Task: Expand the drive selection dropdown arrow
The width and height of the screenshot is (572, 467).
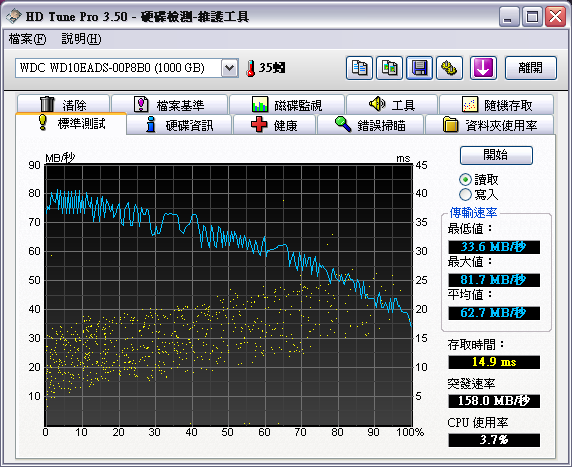Action: coord(229,68)
